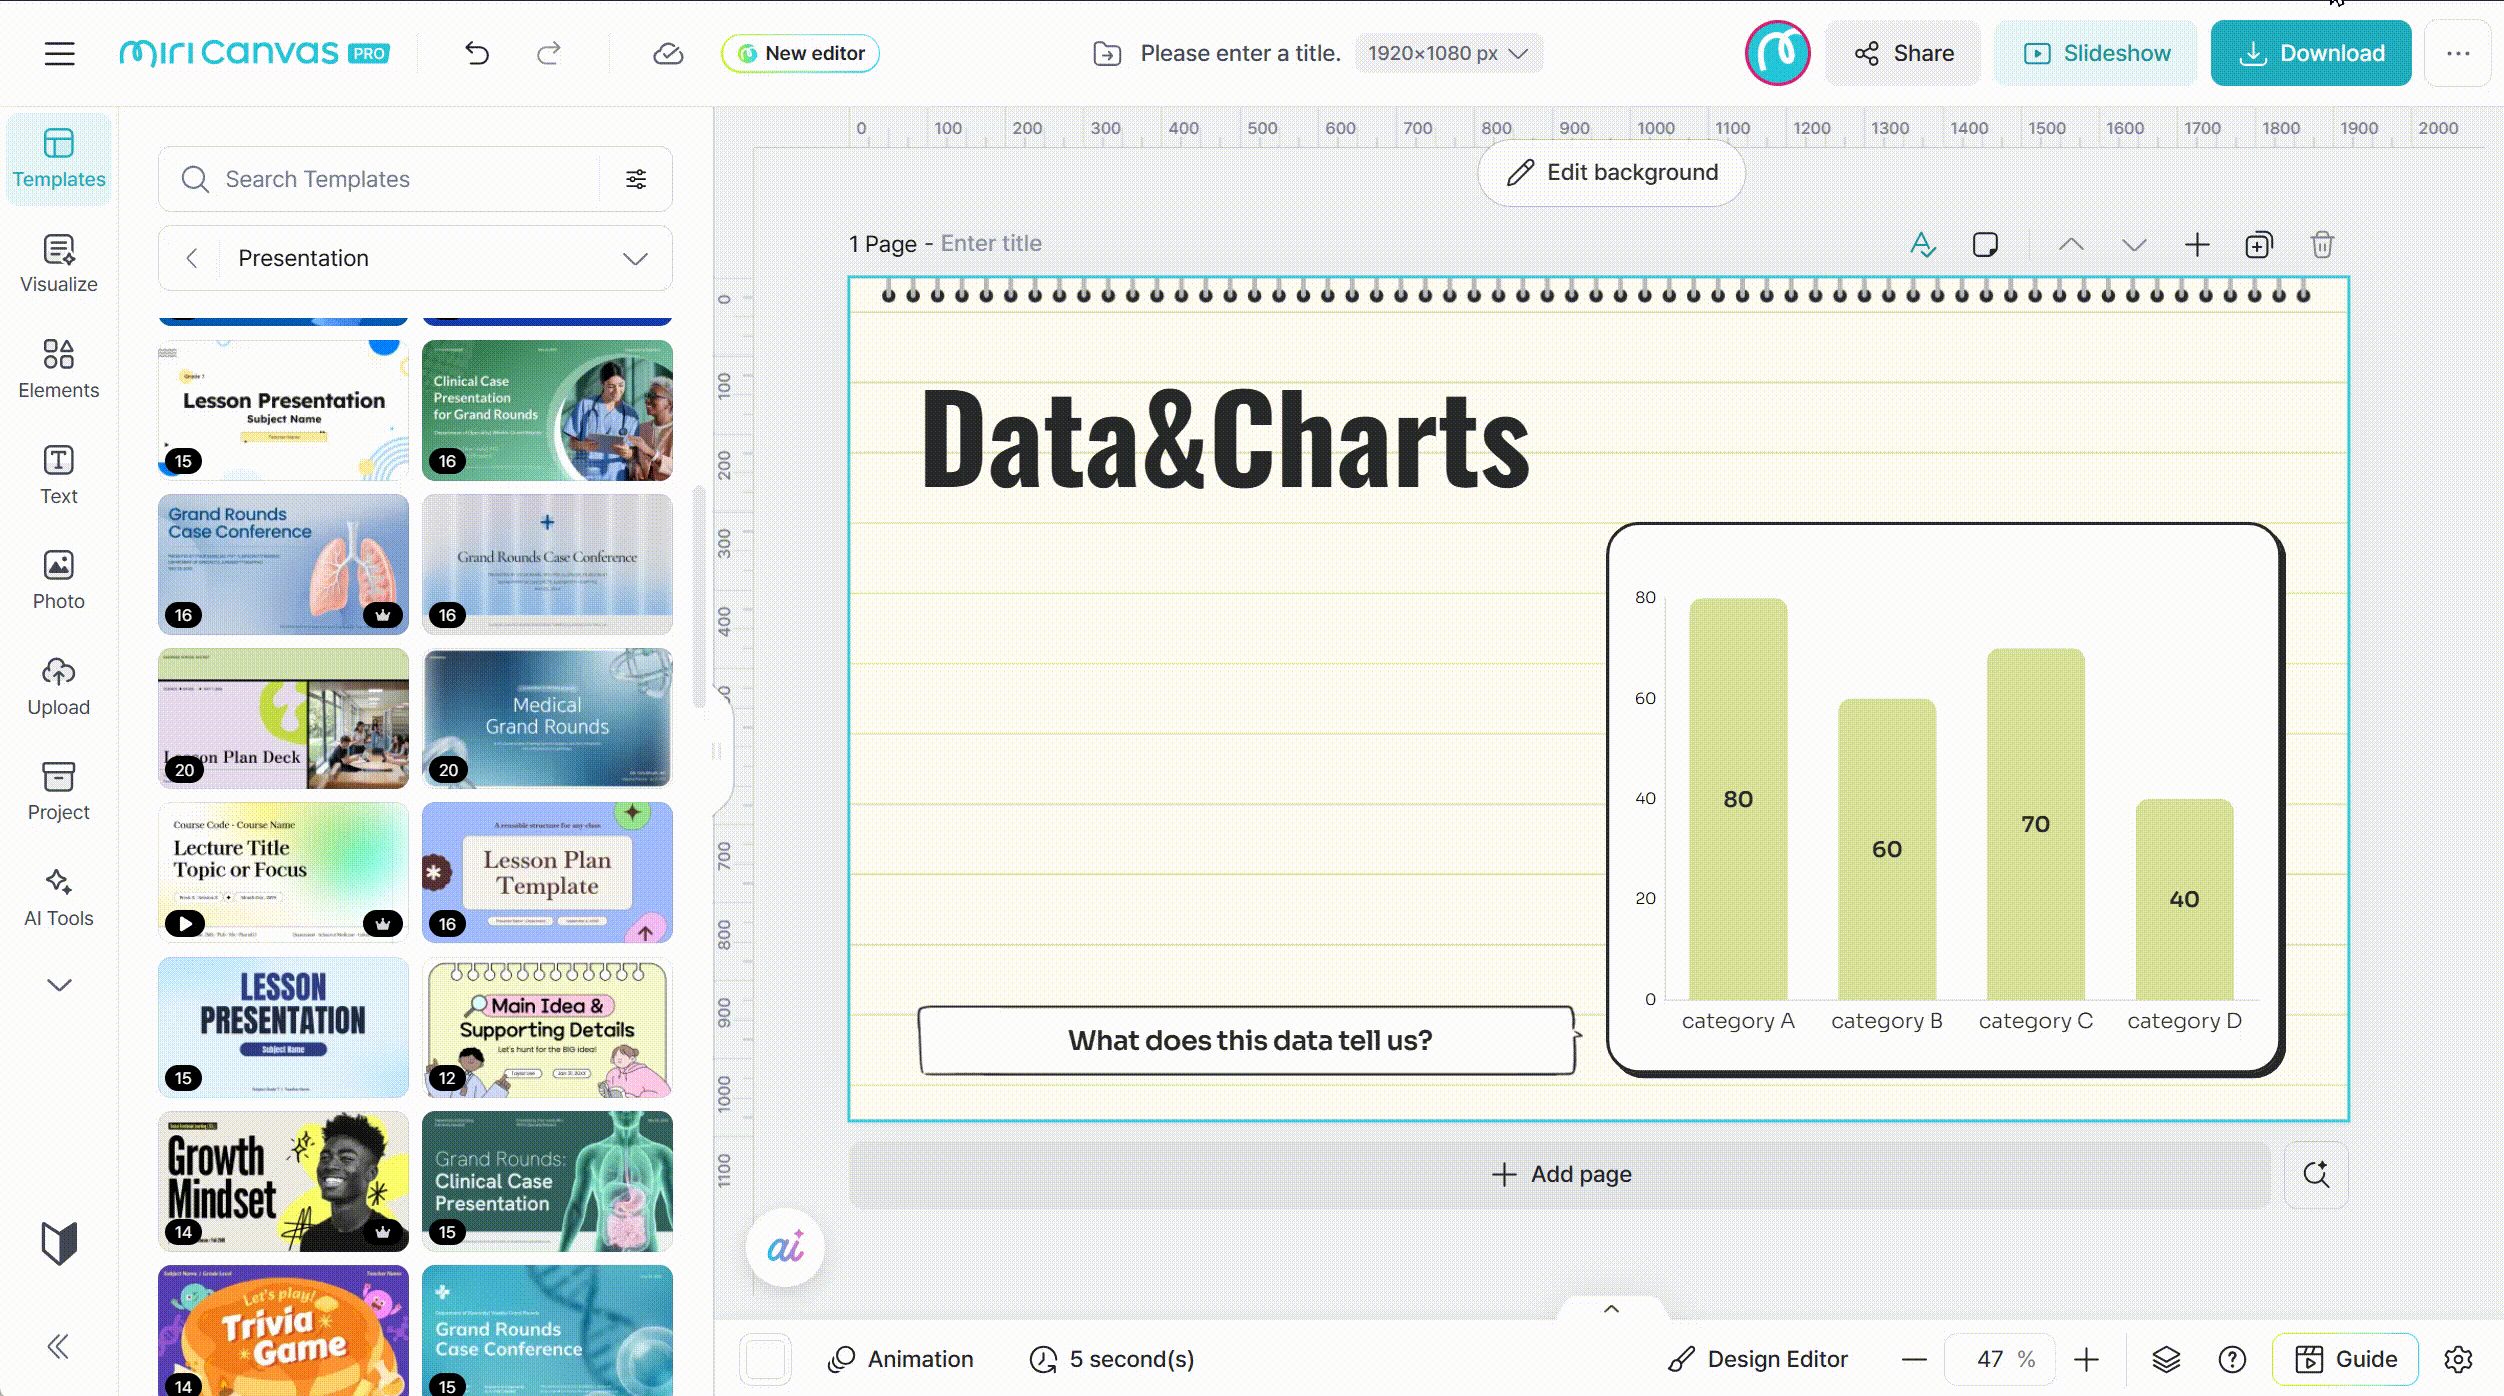Open the Text panel
Image resolution: width=2504 pixels, height=1396 pixels.
coord(59,475)
